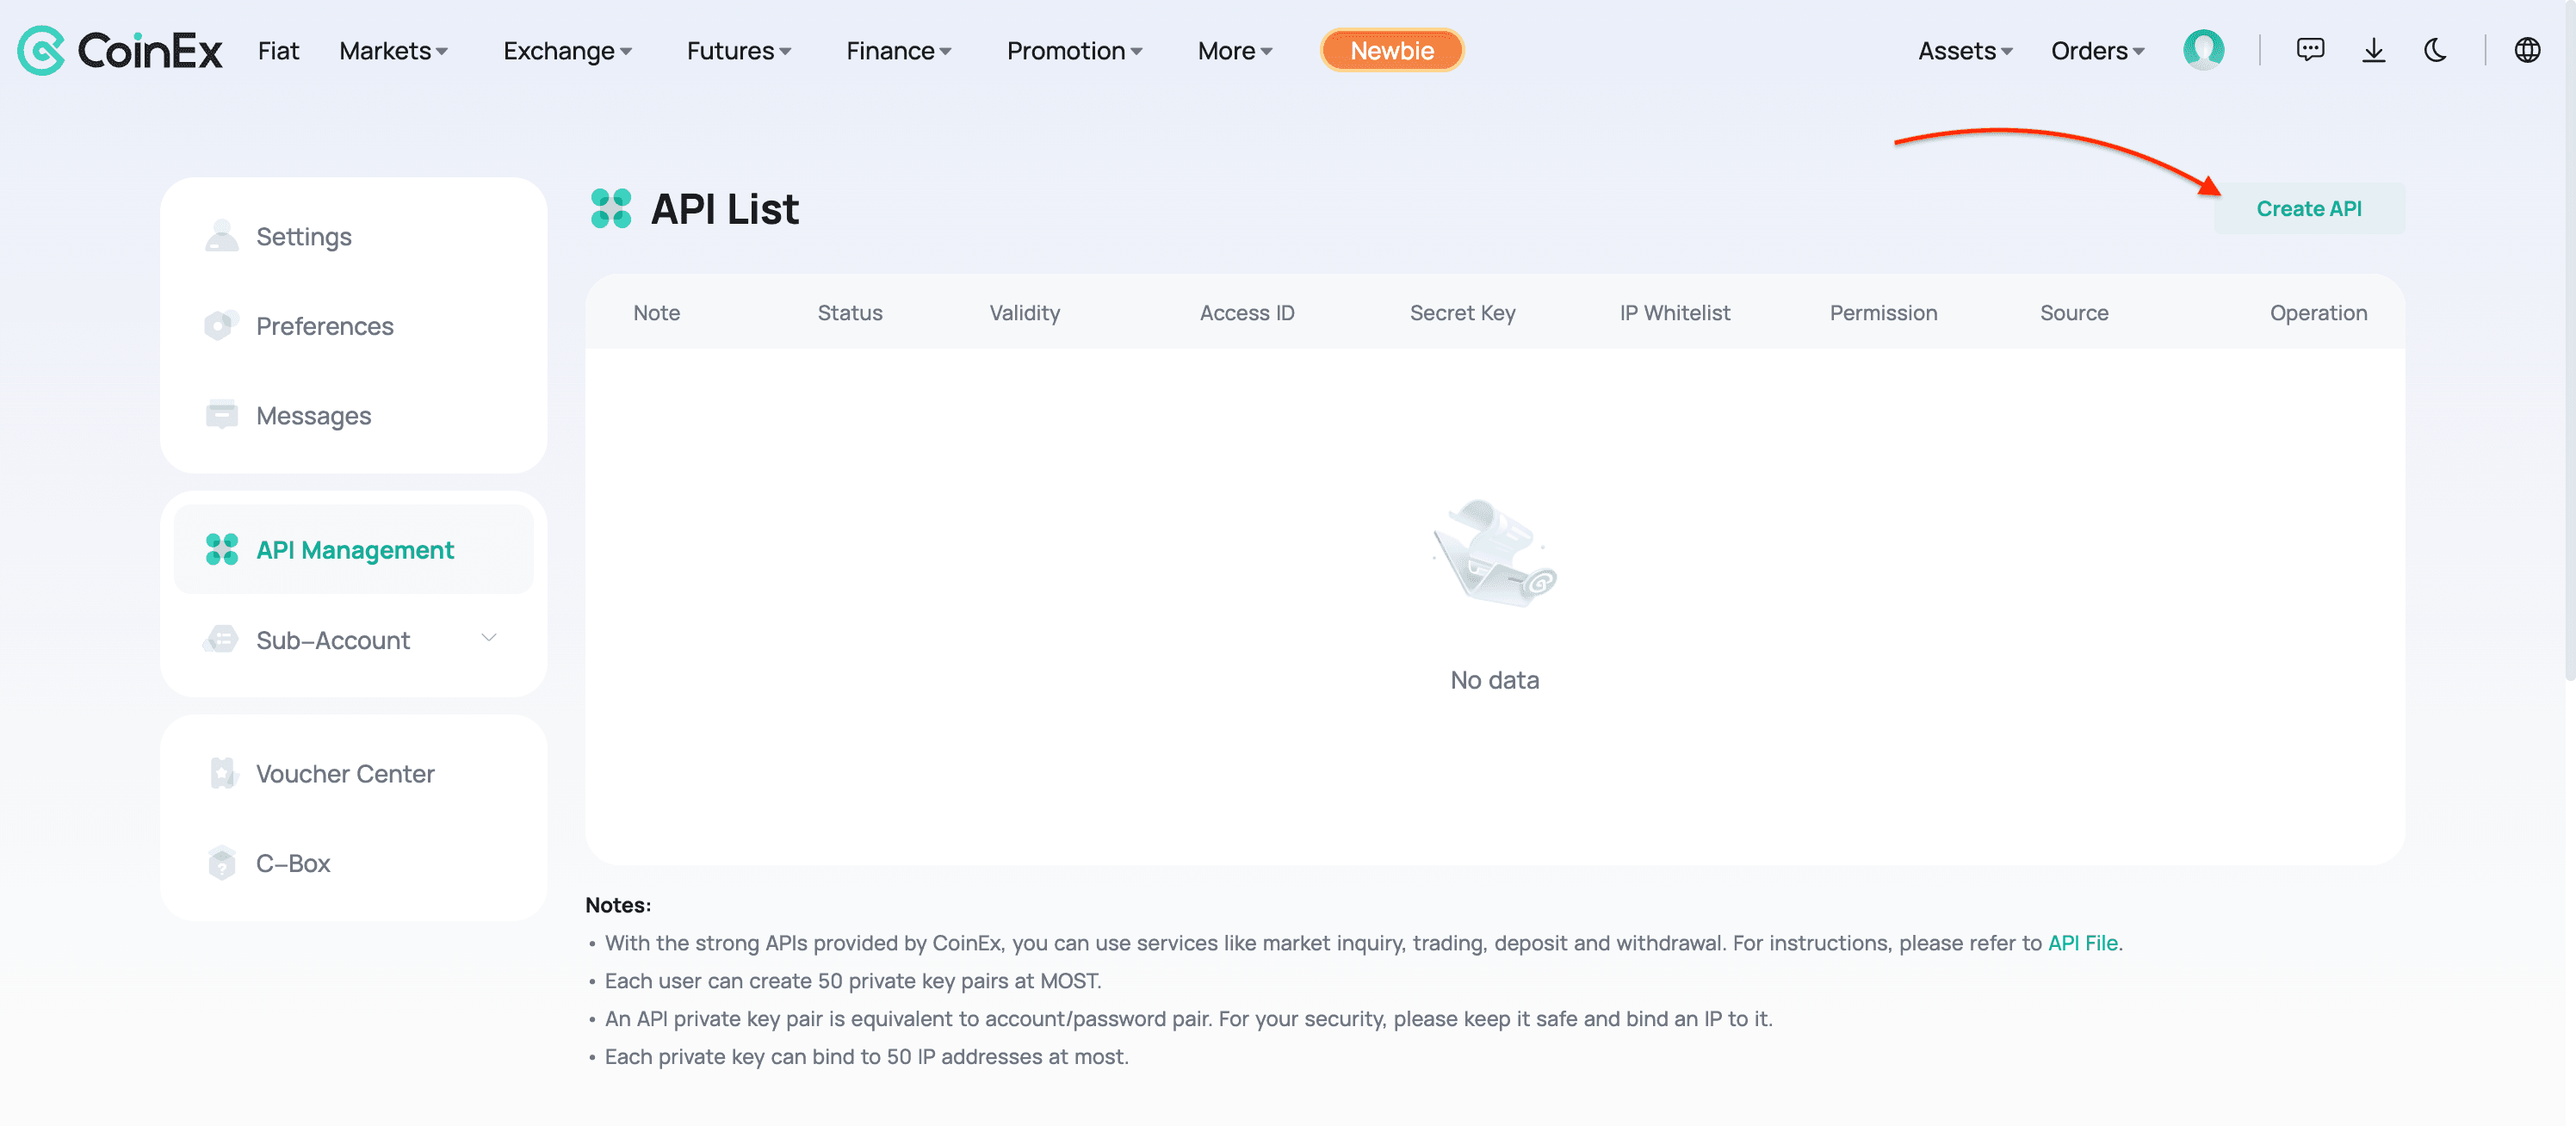Open Preferences section
2576x1126 pixels.
[324, 324]
